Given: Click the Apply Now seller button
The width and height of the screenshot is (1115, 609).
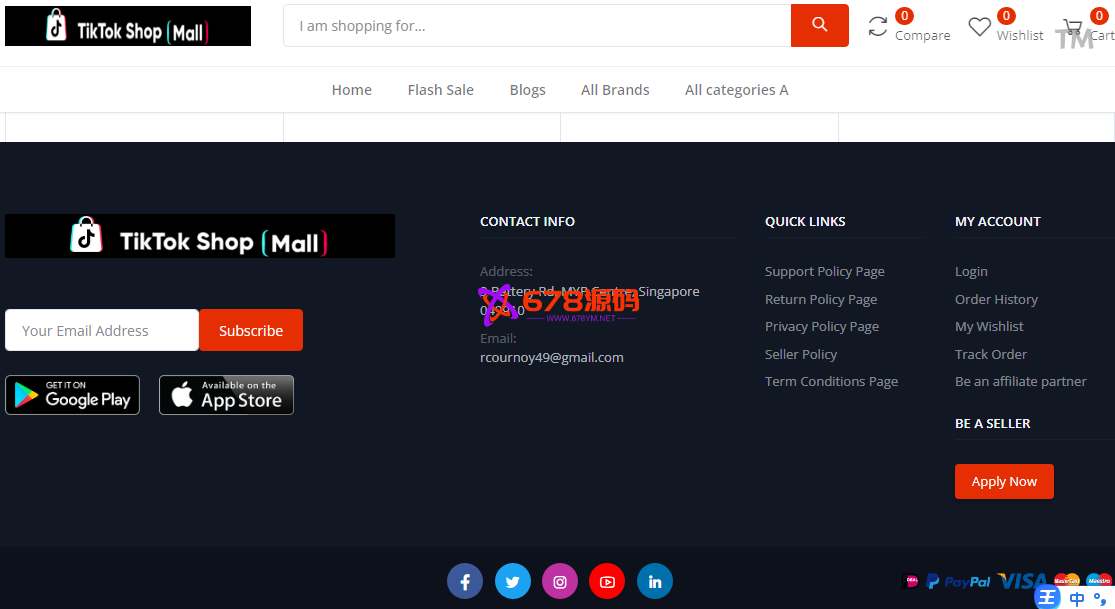Looking at the screenshot, I should coord(1004,481).
